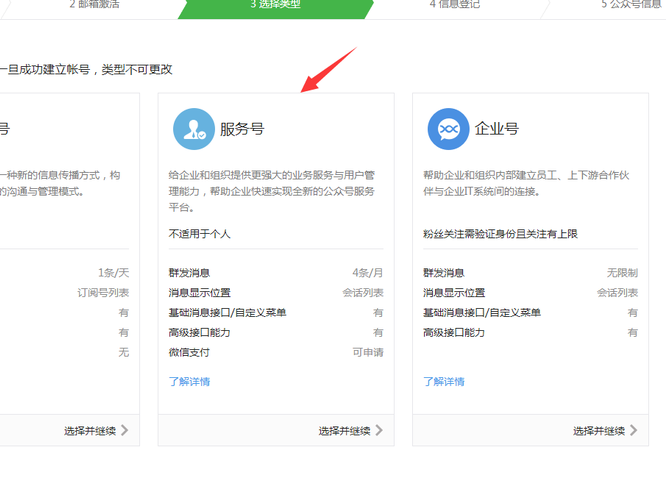Click 消息显示位置 label in 企业号 card
This screenshot has height=500, width=666.
454,293
